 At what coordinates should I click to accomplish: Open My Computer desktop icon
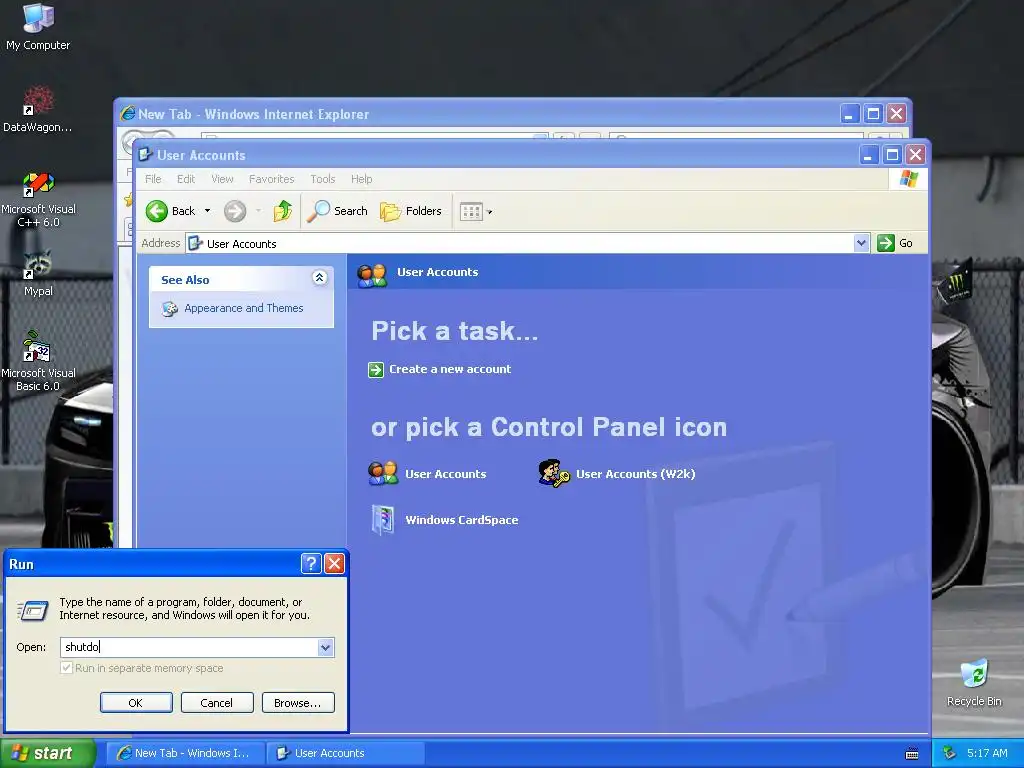coord(38,27)
